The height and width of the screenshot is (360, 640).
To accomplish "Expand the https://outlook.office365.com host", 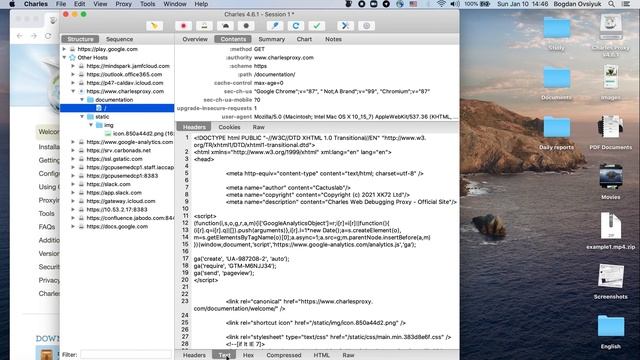I will click(x=73, y=74).
